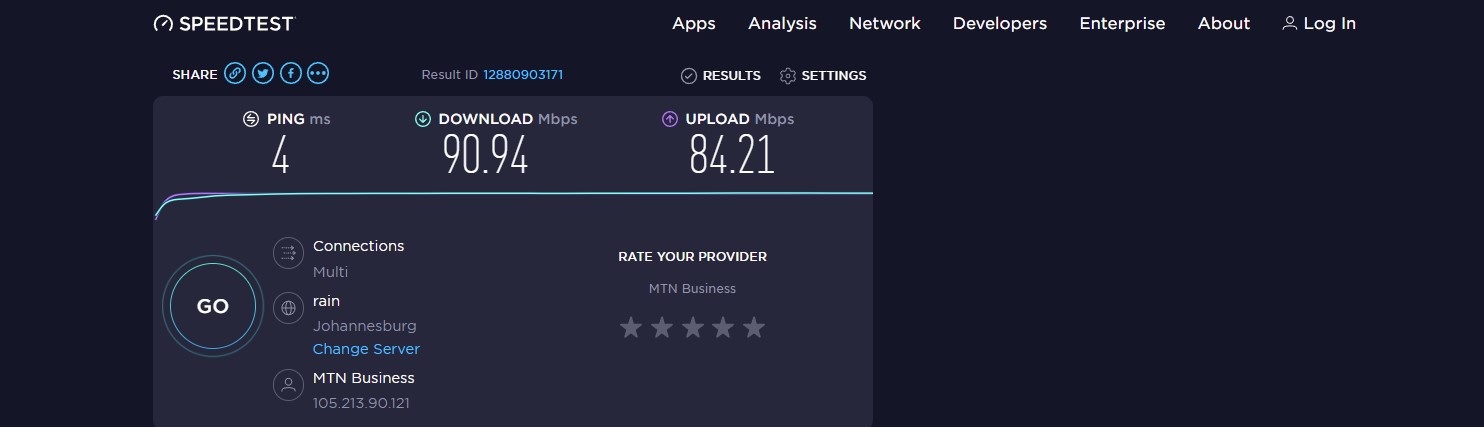Viewport: 1484px width, 427px height.
Task: Open more share options ellipsis icon
Action: tap(319, 73)
